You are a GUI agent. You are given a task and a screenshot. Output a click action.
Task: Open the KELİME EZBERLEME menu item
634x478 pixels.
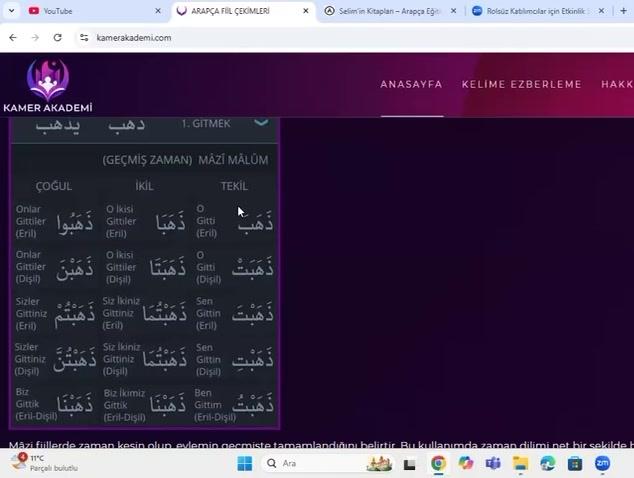pyautogui.click(x=522, y=84)
